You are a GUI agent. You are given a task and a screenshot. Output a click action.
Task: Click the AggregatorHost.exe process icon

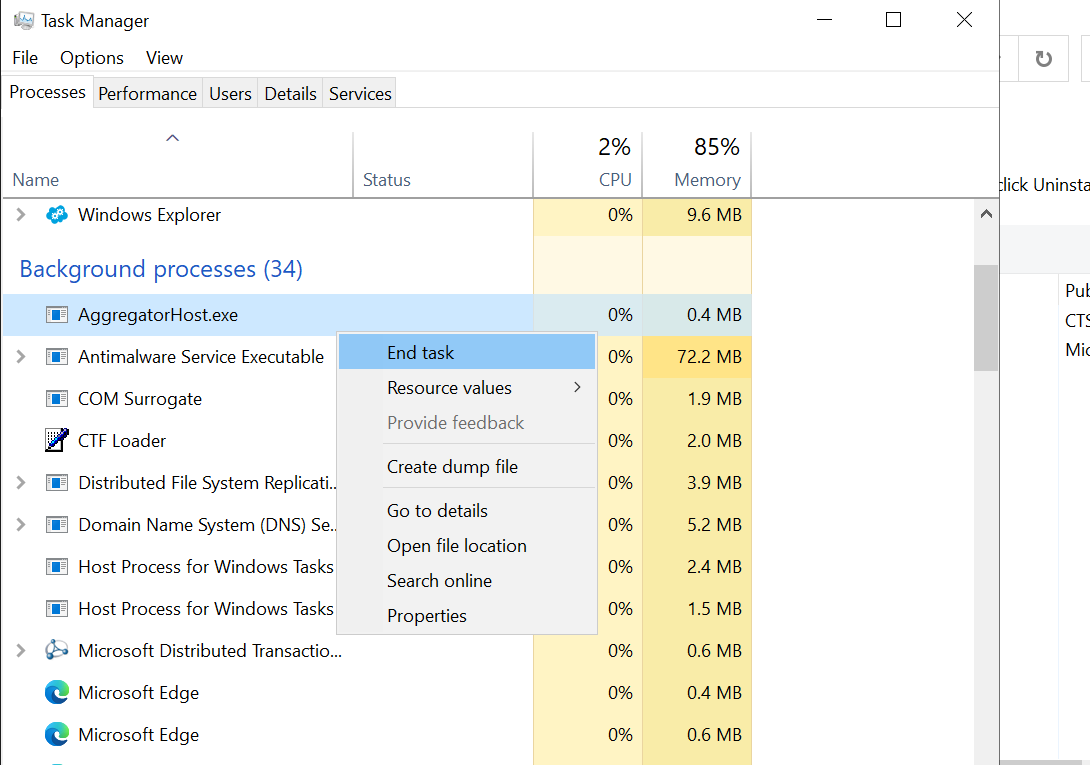tap(57, 315)
